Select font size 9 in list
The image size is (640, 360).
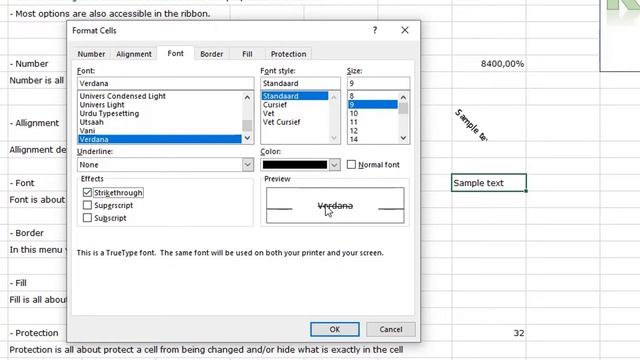[373, 104]
